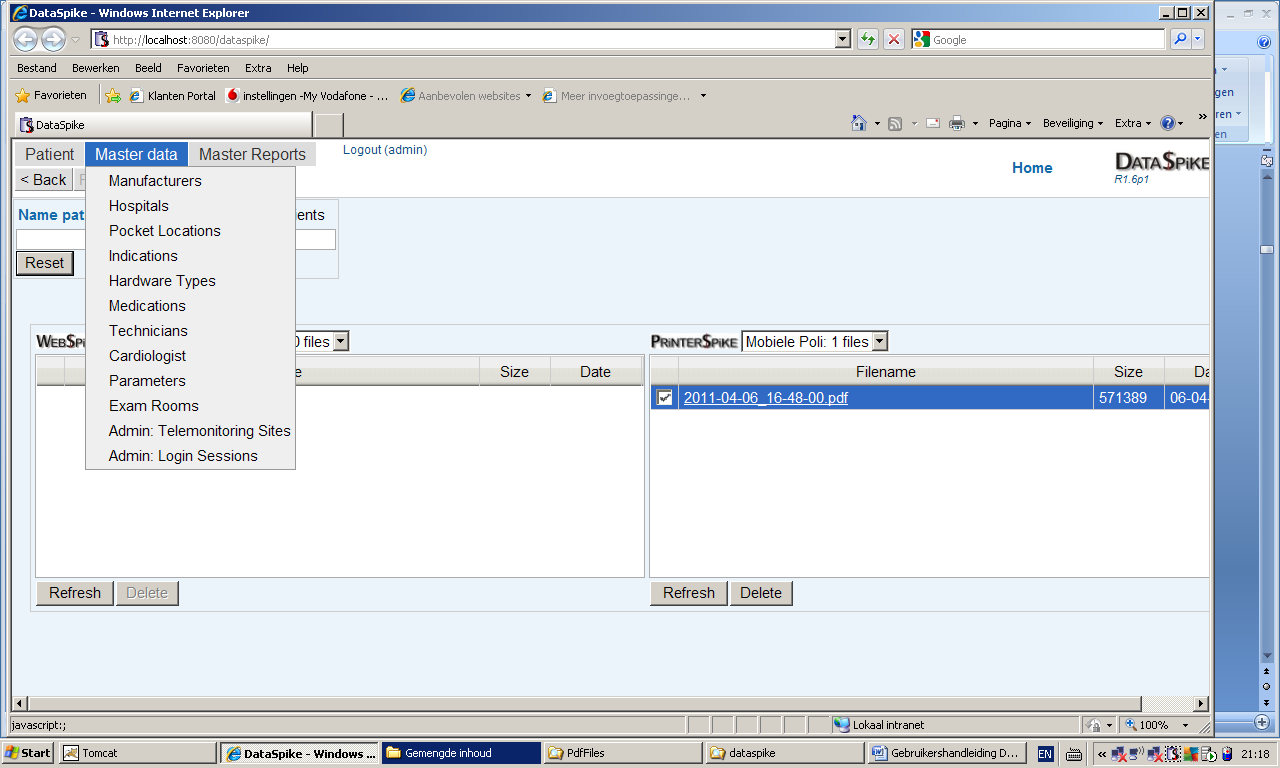Expand the Aanbevolen websites dropdown
Viewport: 1280px width, 768px height.
[x=528, y=96]
